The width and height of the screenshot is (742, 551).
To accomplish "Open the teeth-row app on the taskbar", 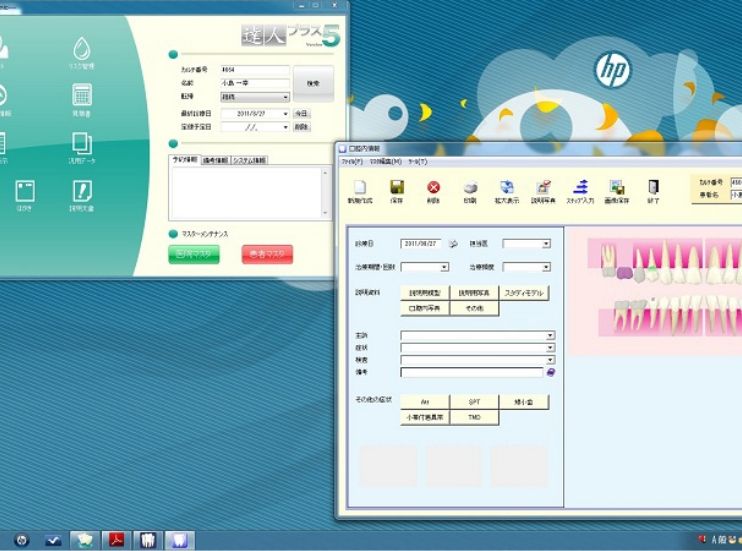I will 148,540.
